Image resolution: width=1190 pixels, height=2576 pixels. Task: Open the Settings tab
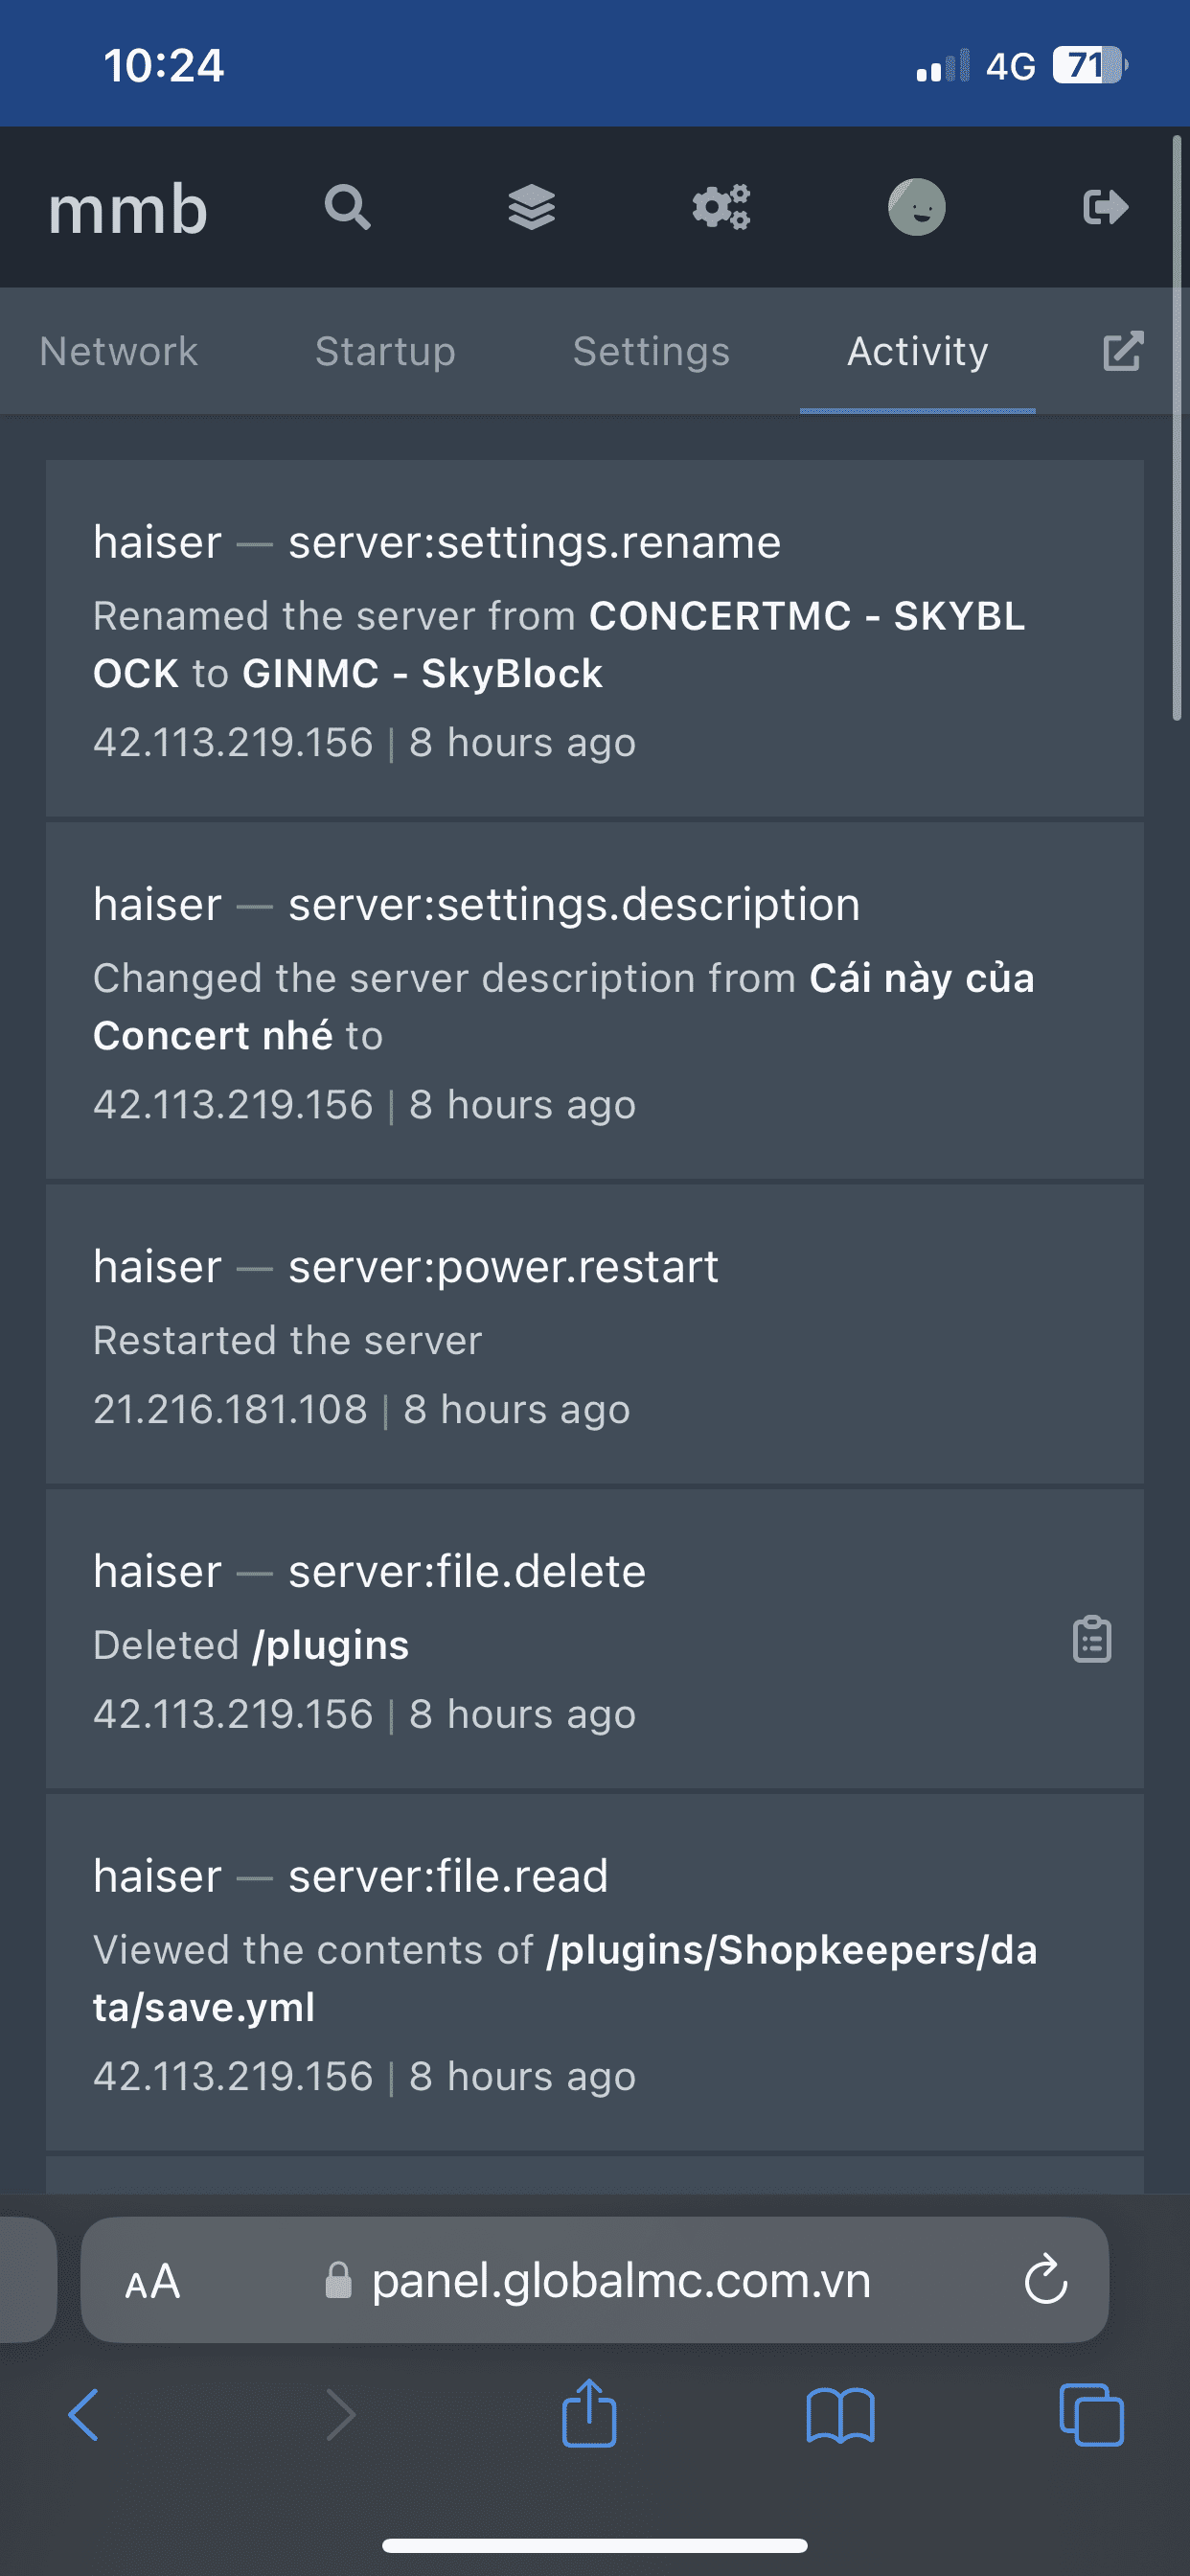651,352
